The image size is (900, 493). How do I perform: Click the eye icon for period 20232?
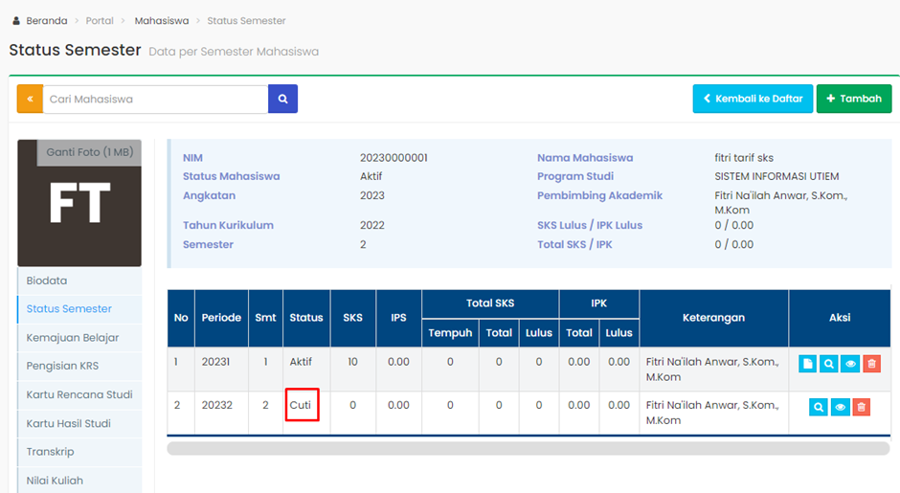[840, 407]
